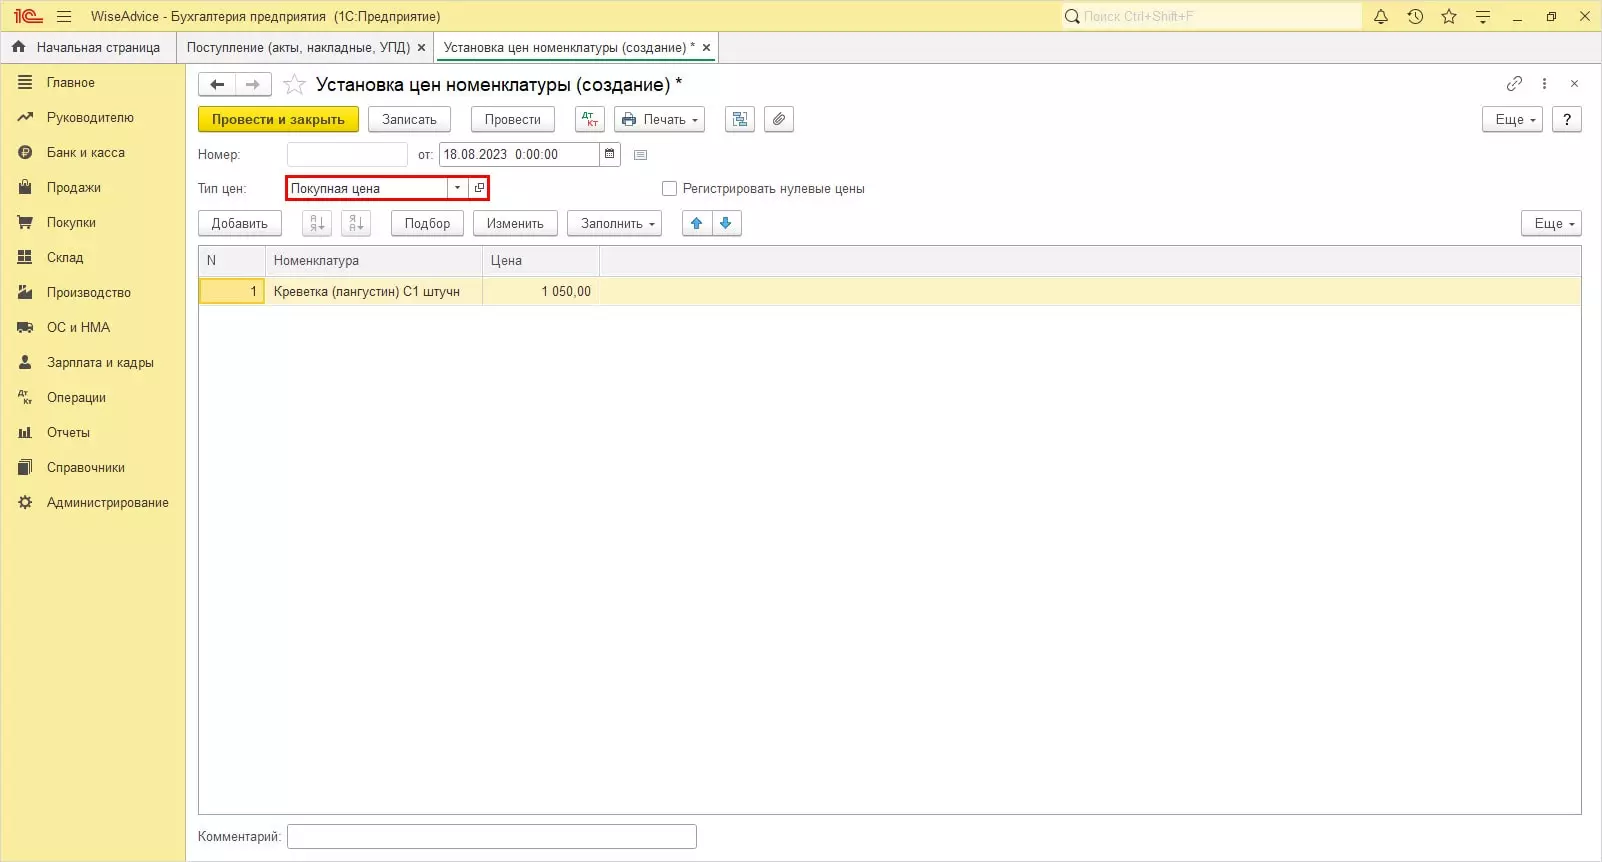Expand the Тип цен dropdown arrow
Screen dimensions: 1602x862
[x=458, y=188]
